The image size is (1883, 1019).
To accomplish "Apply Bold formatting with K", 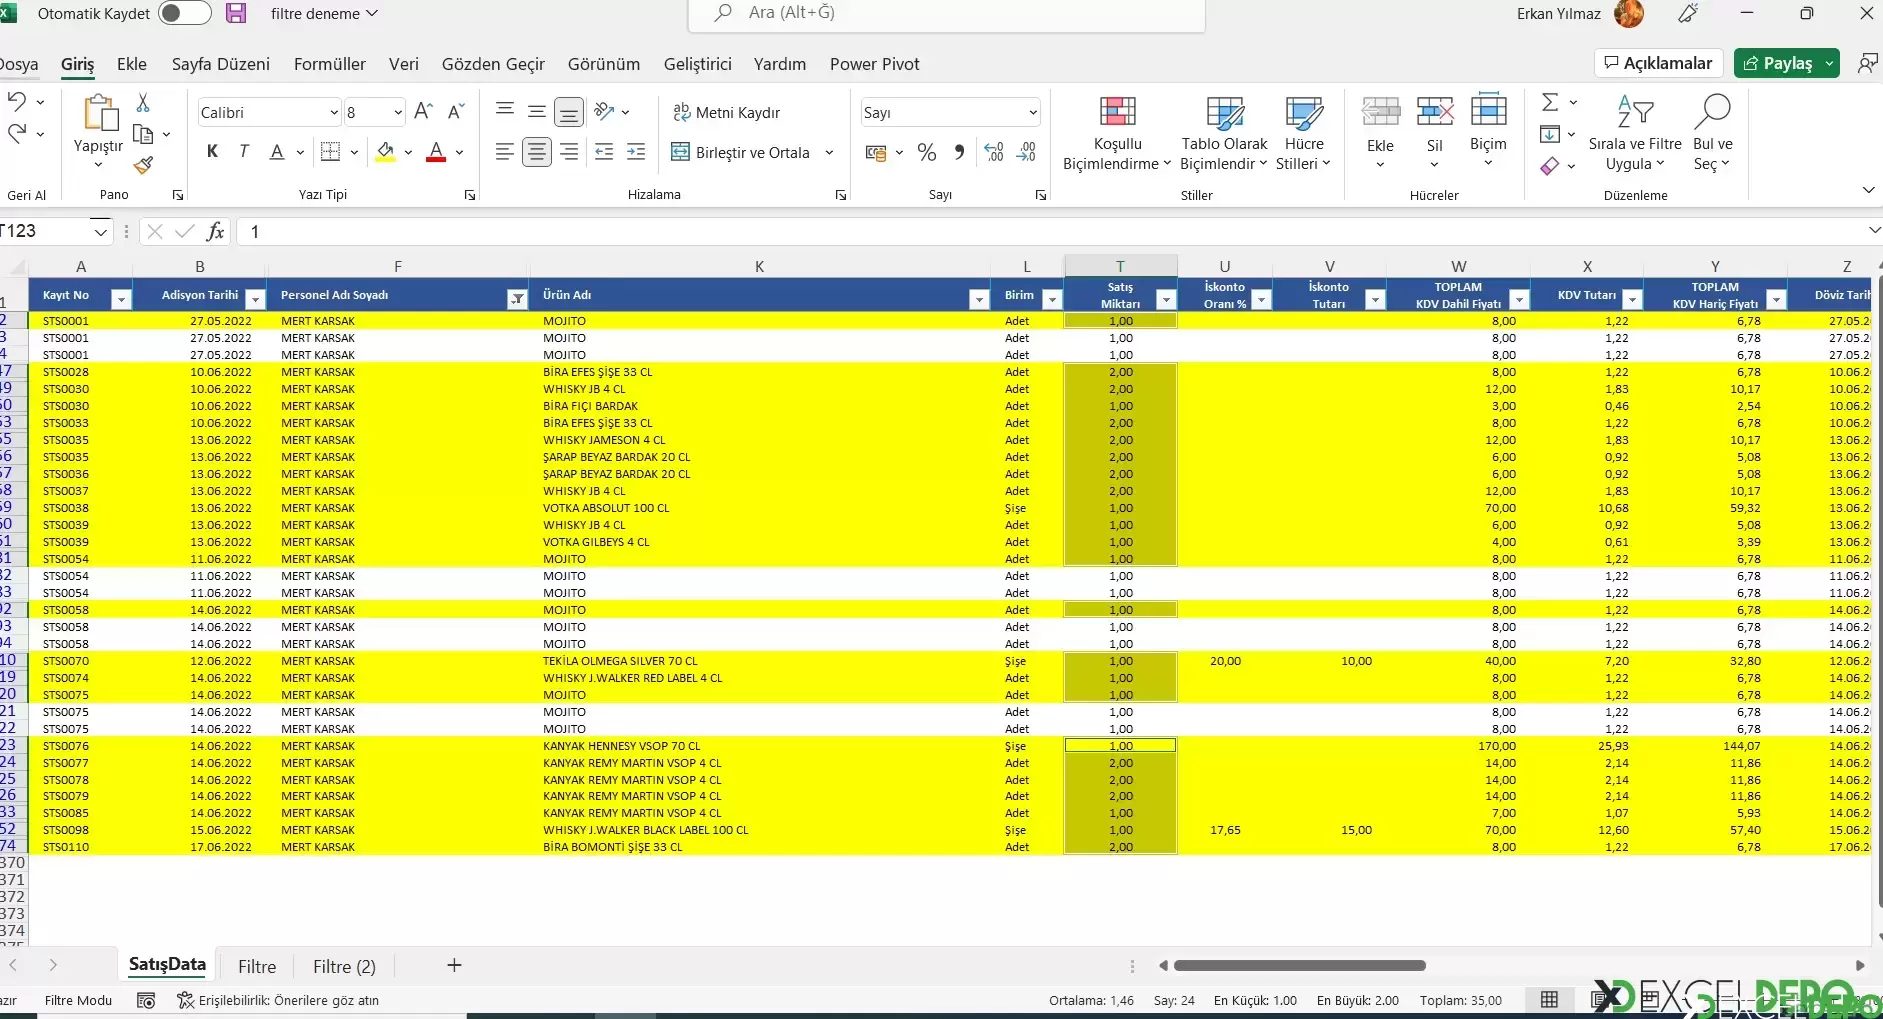I will click(x=212, y=152).
